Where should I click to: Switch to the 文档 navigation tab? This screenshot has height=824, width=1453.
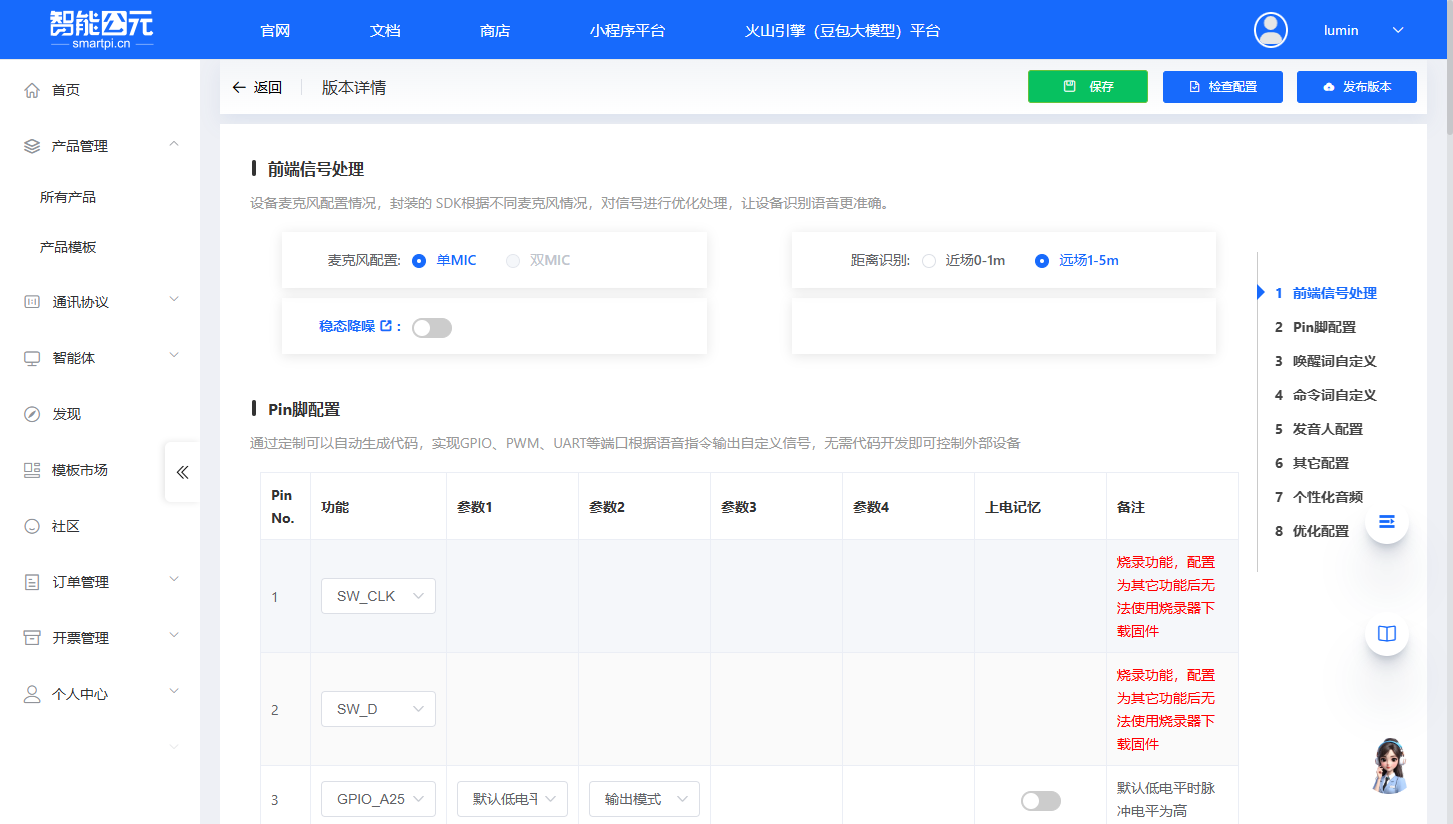(x=384, y=31)
